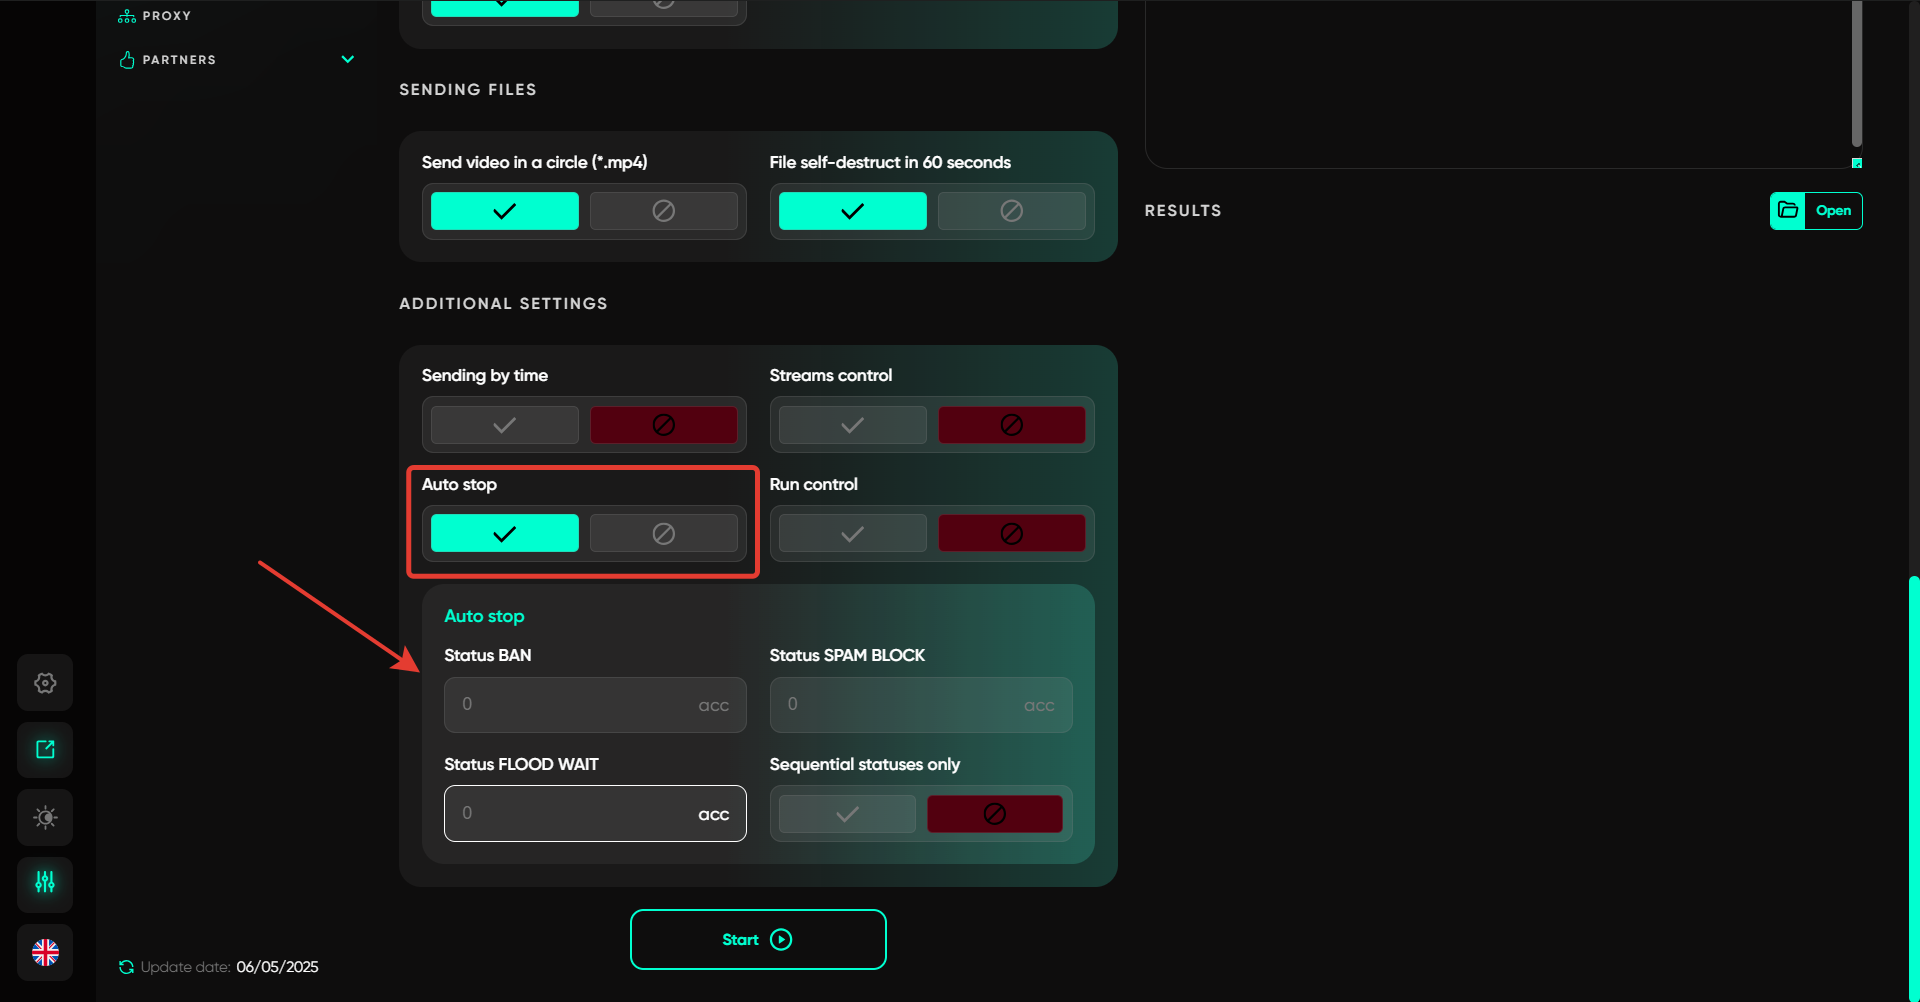Turn off Auto stop option
1920x1002 pixels.
pyautogui.click(x=663, y=534)
